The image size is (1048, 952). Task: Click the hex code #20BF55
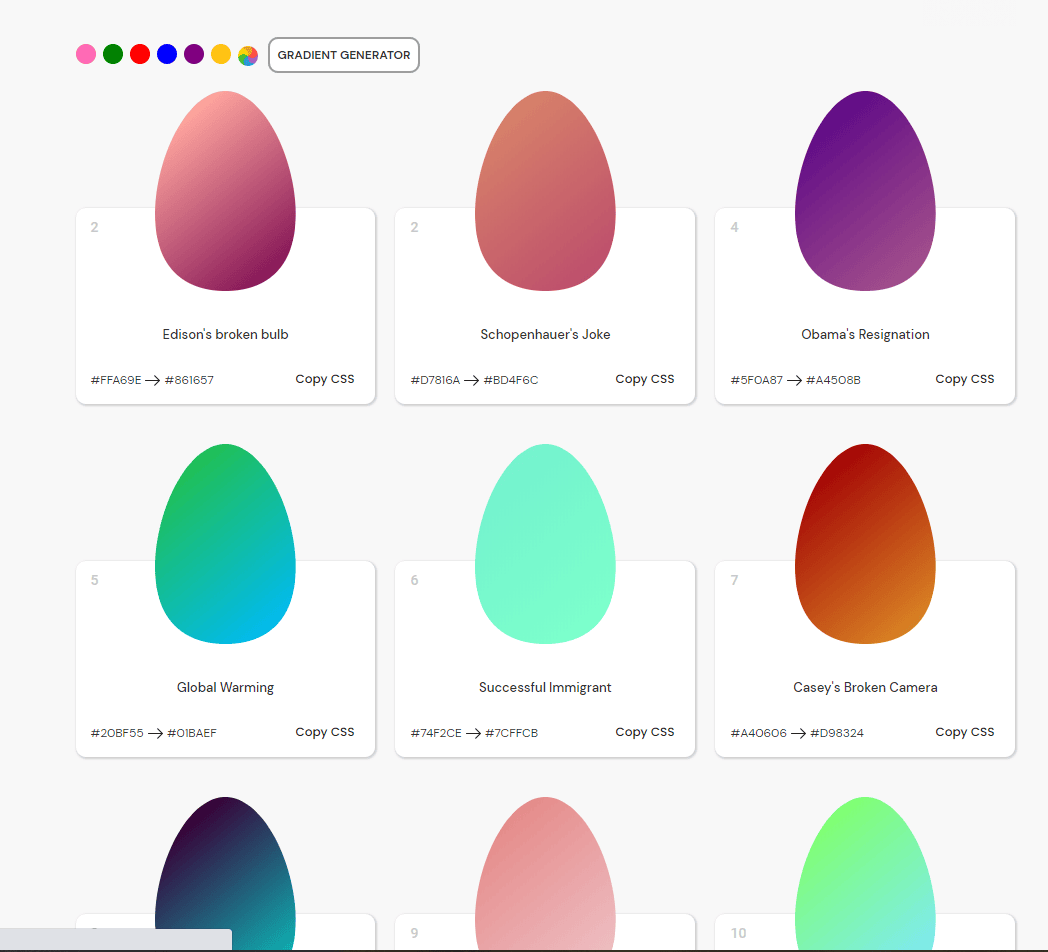click(117, 733)
